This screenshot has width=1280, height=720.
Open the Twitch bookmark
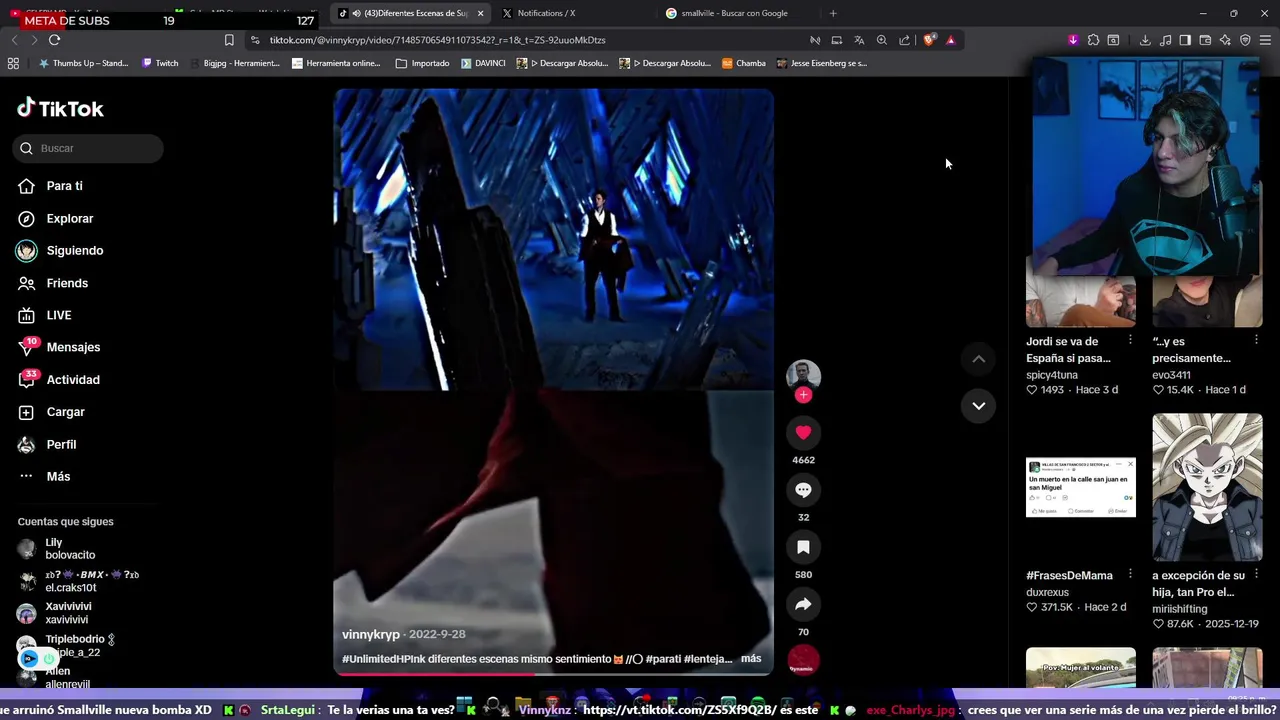[x=160, y=63]
